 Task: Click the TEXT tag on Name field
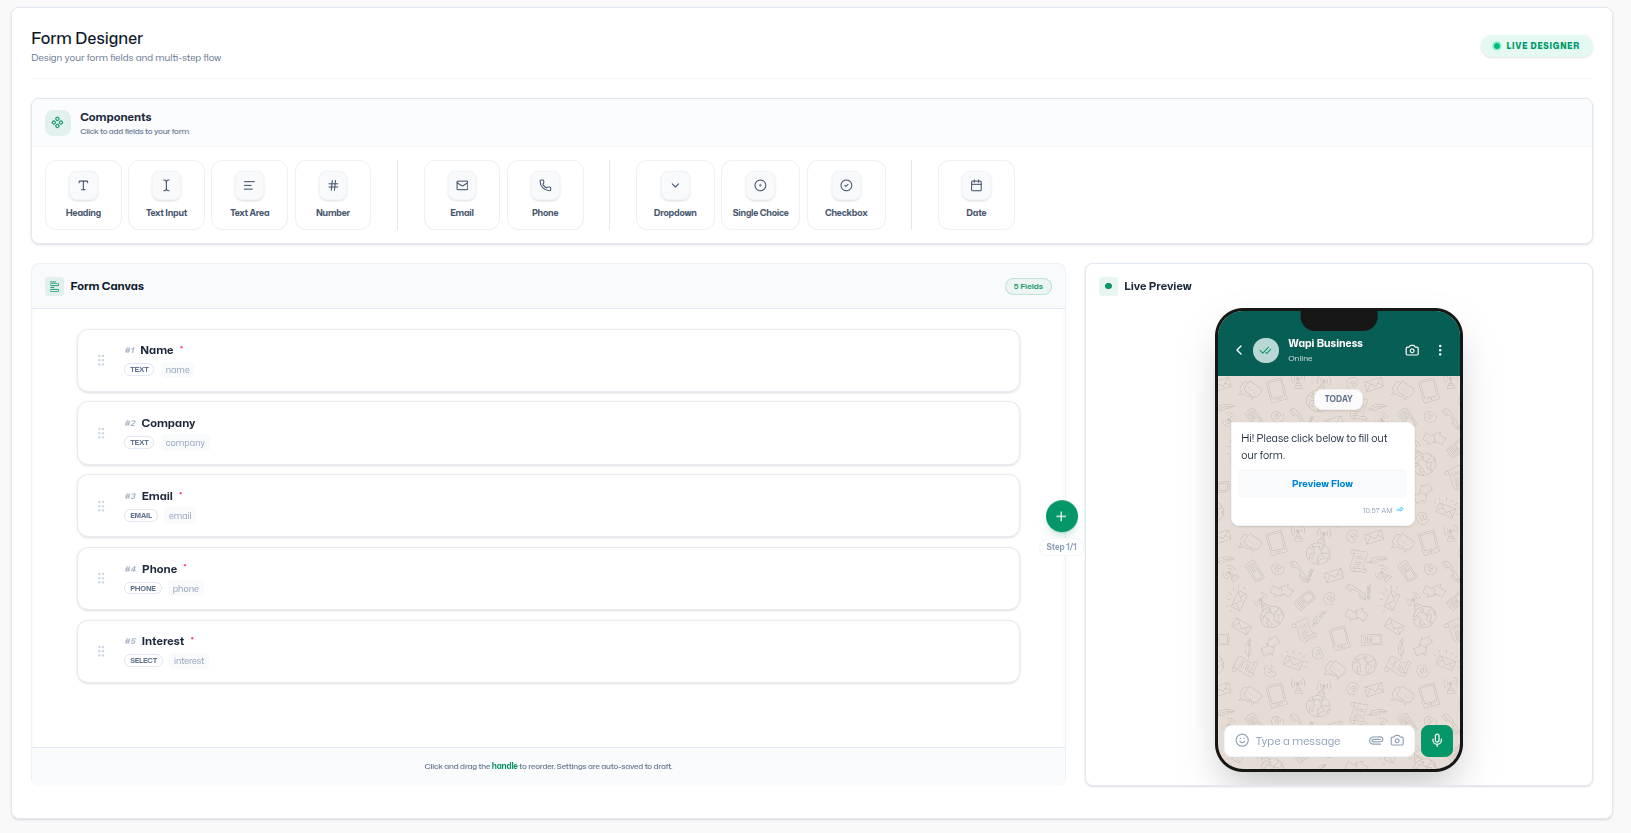coord(139,370)
